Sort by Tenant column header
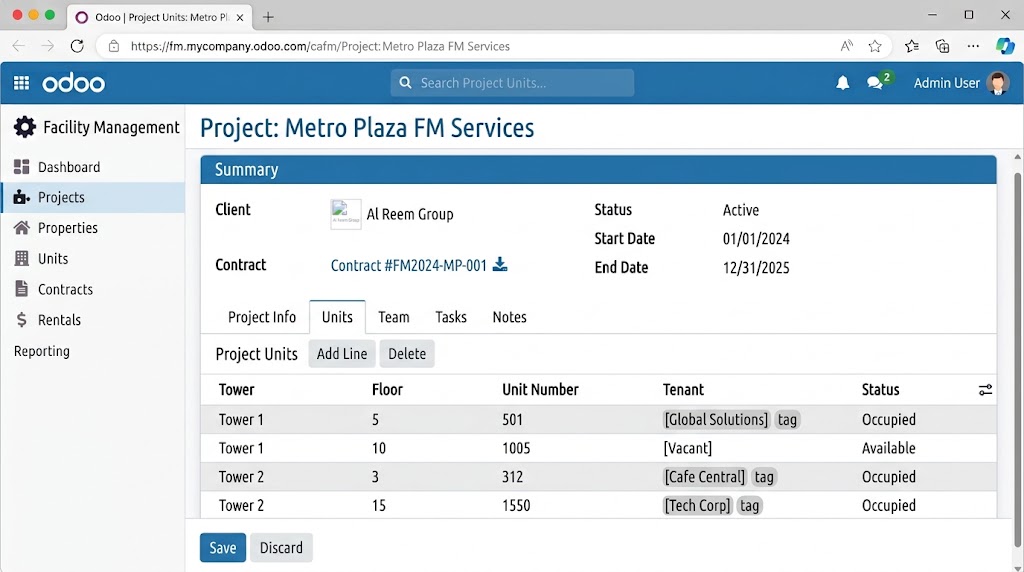 [x=683, y=390]
